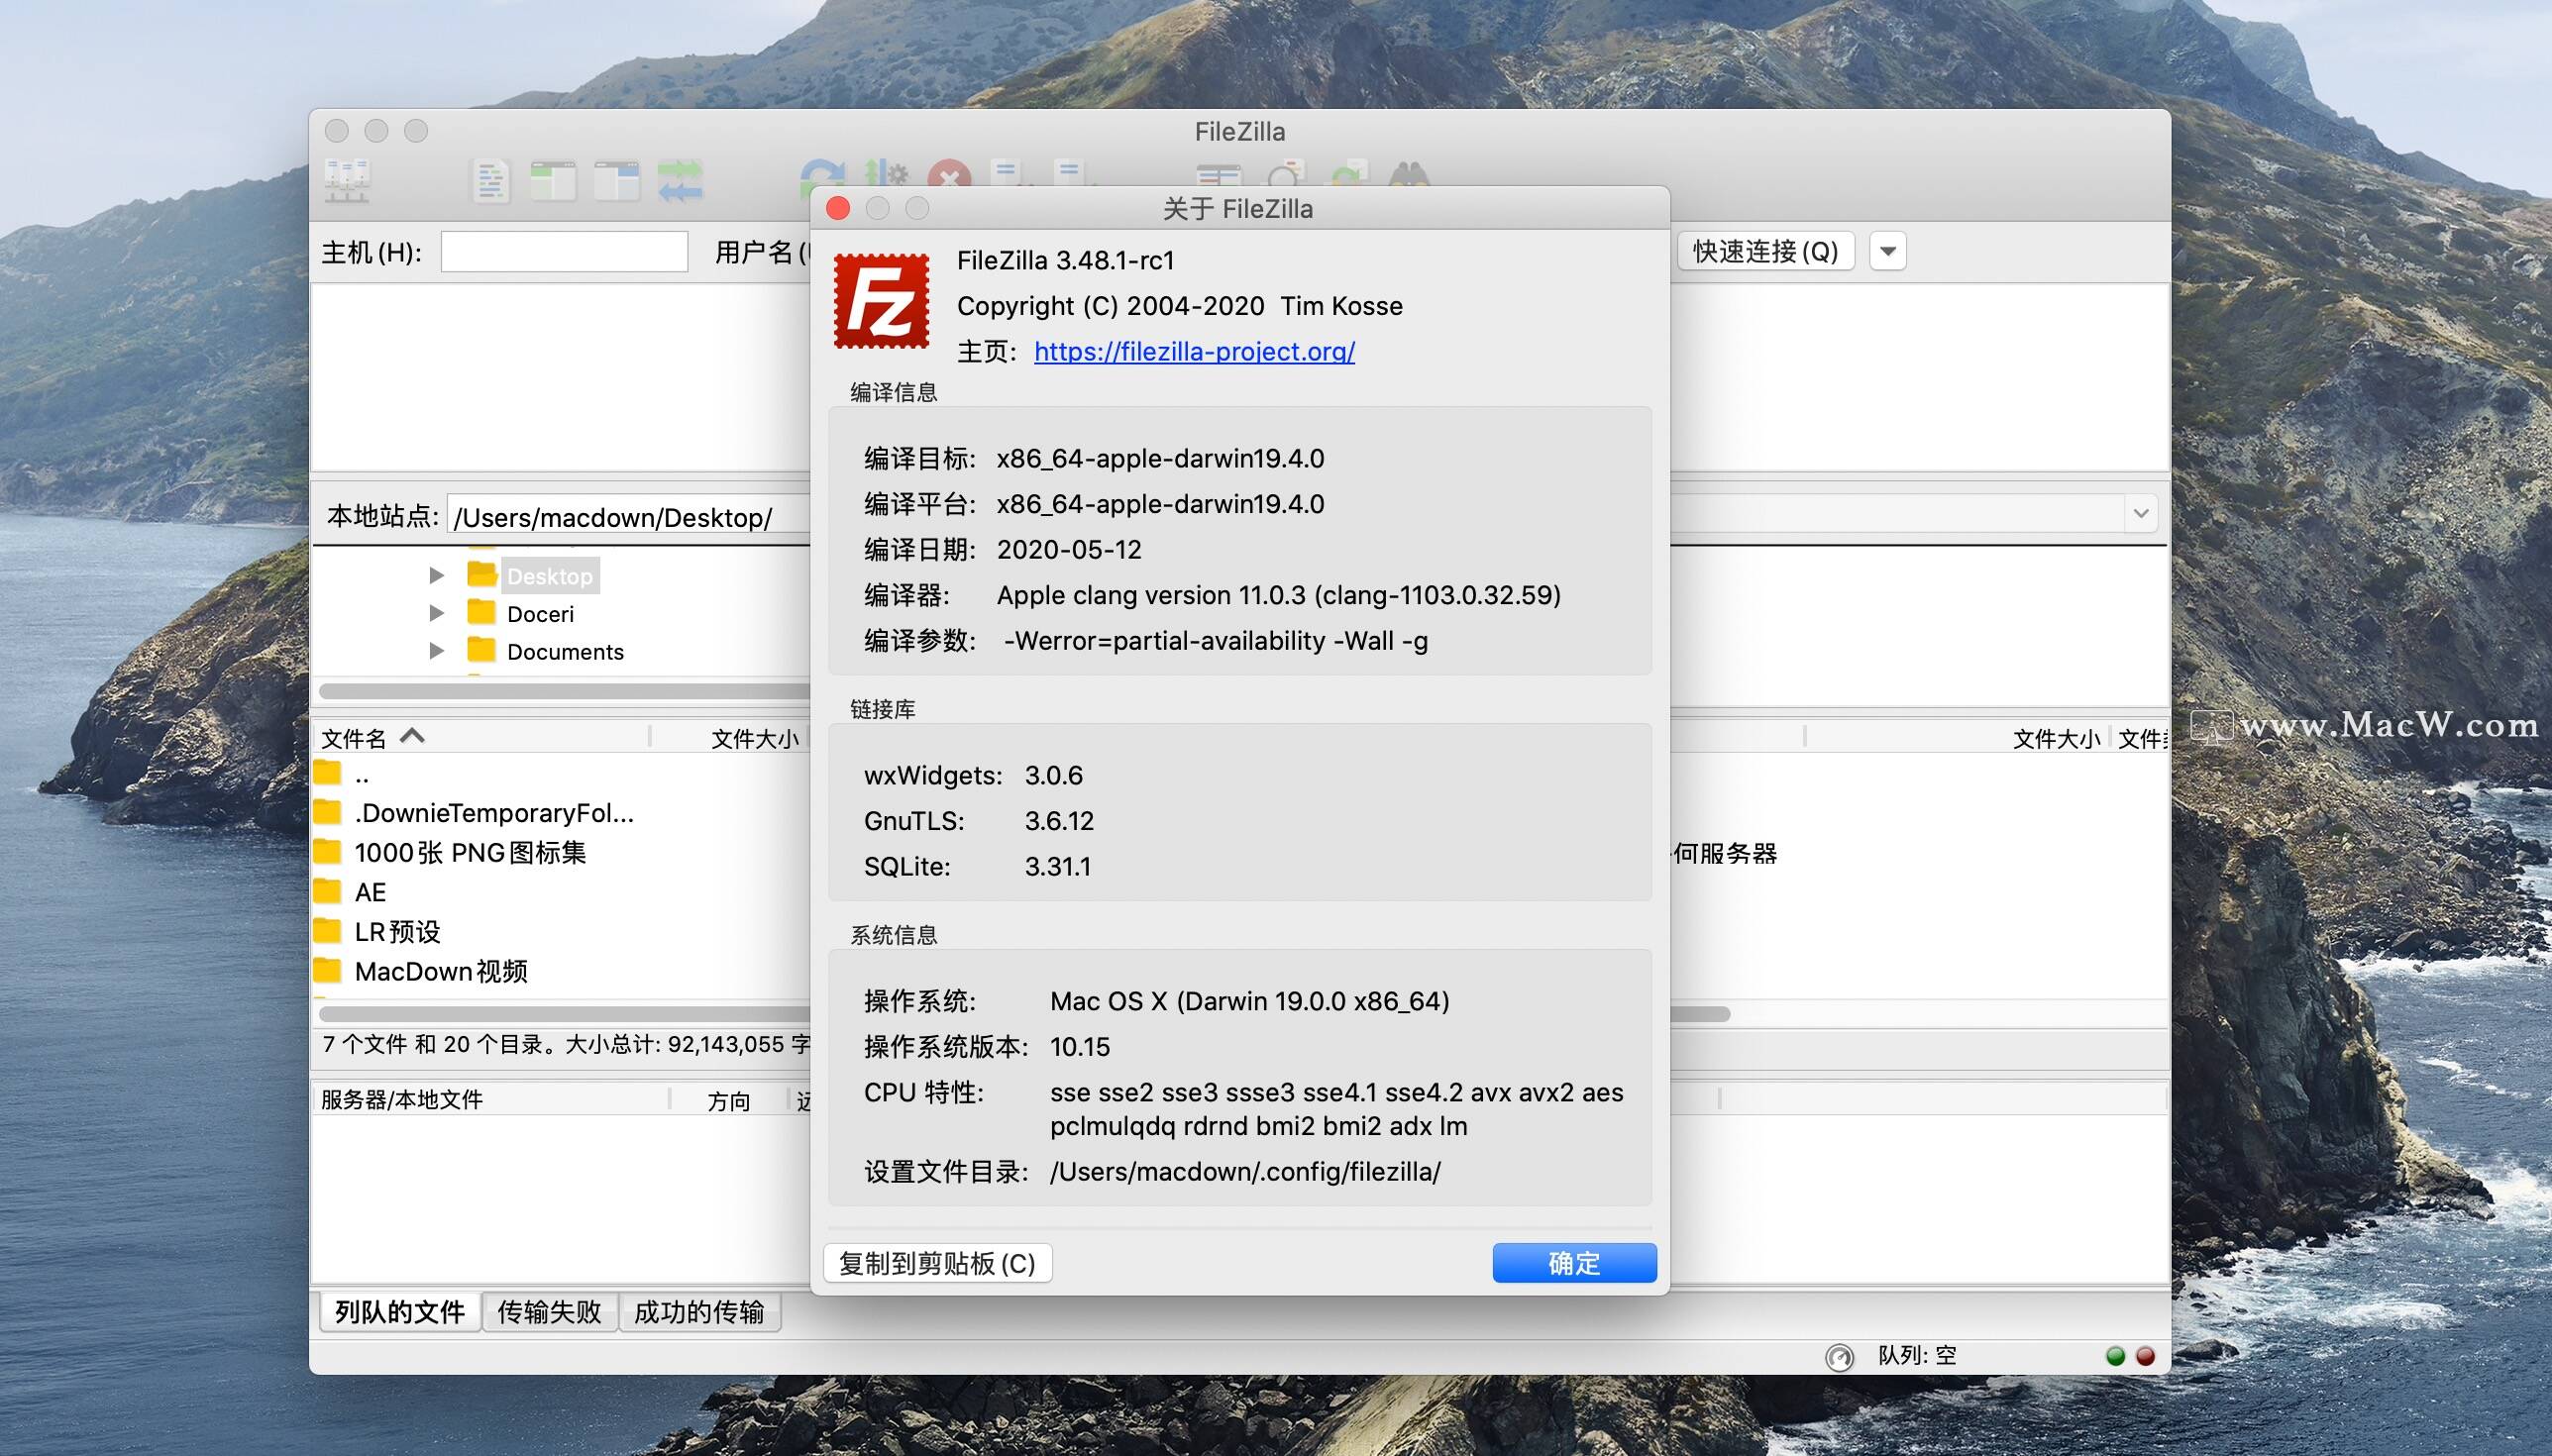2552x1456 pixels.
Task: Open the Site Manager toolbar icon
Action: click(x=347, y=181)
